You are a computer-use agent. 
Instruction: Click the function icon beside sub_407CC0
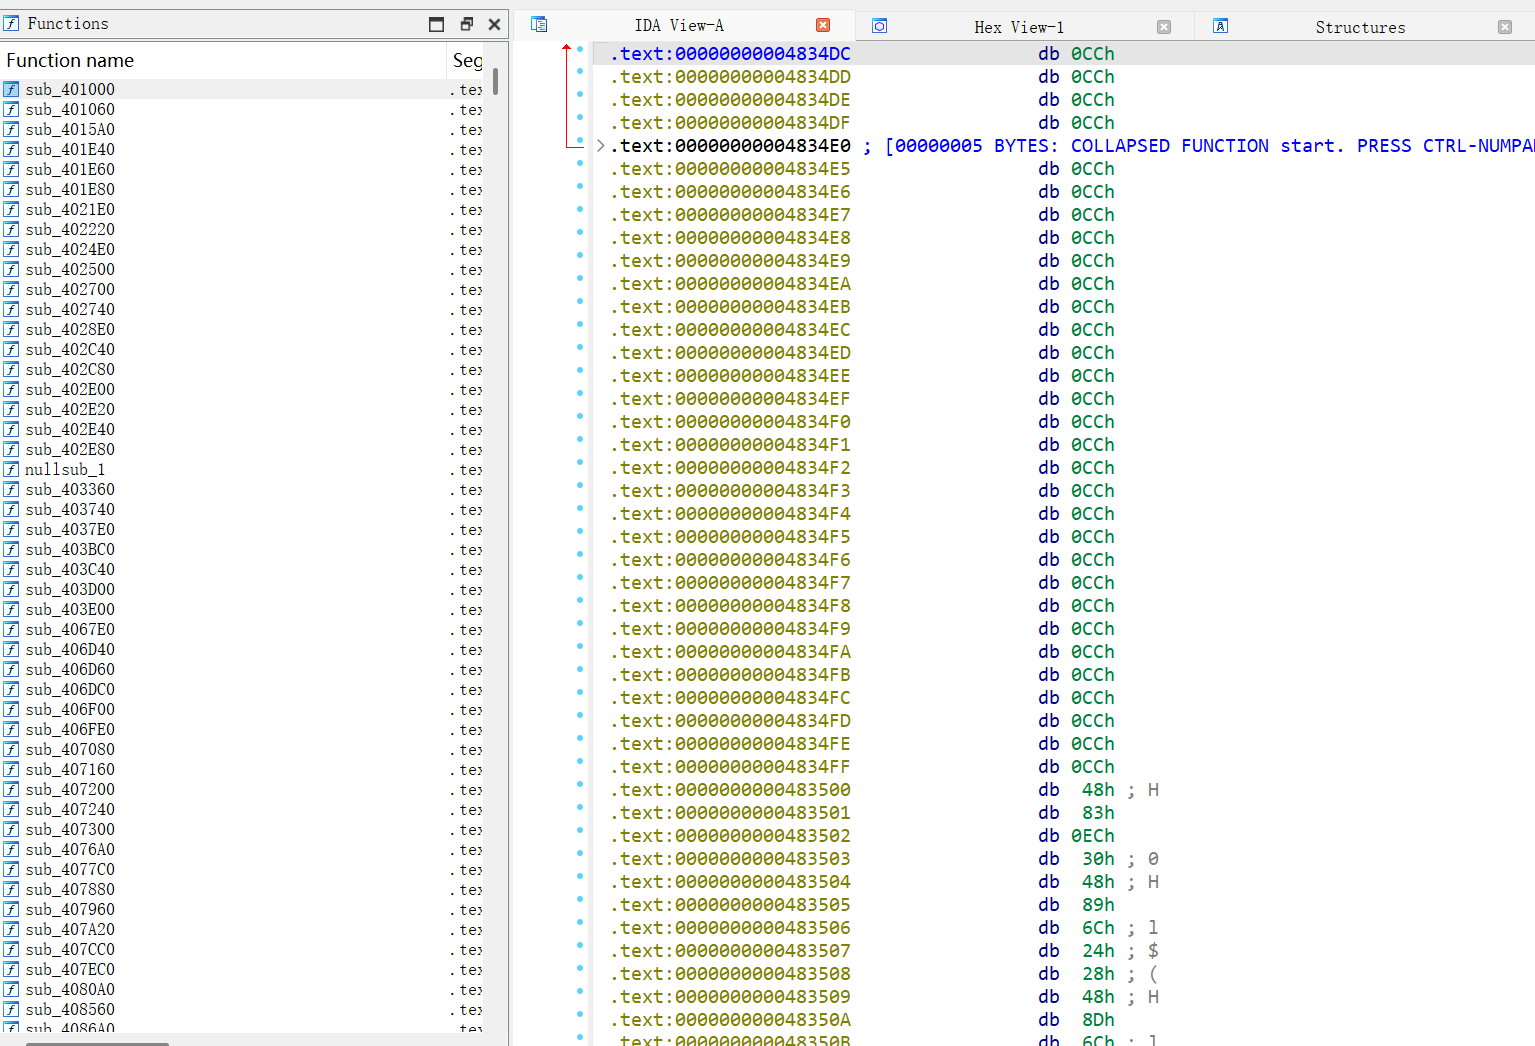11,949
